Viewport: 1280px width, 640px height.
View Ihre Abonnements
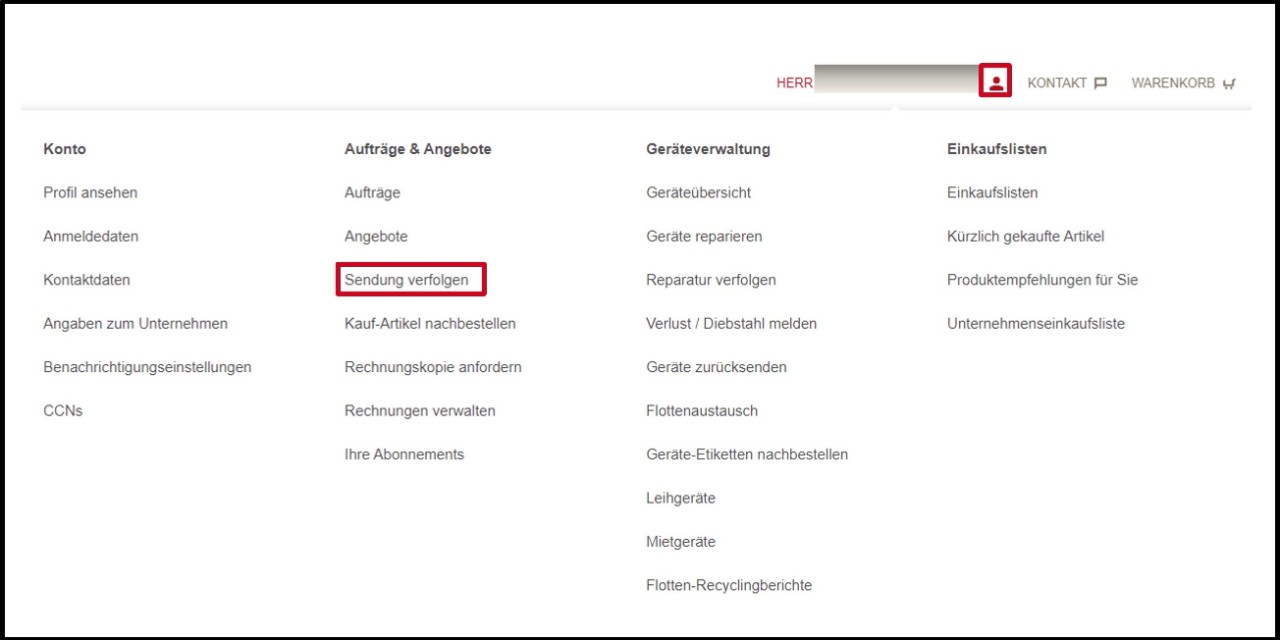(404, 454)
